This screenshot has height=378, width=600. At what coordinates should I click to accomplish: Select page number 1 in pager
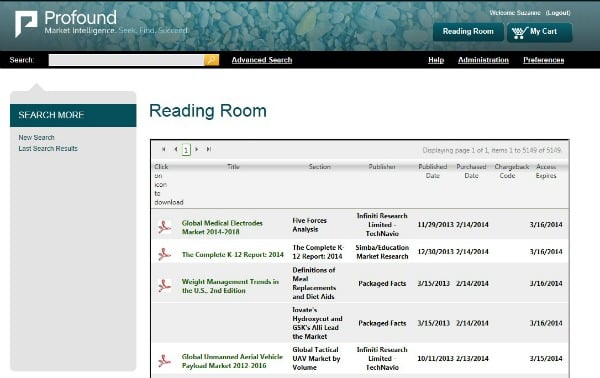(x=186, y=150)
